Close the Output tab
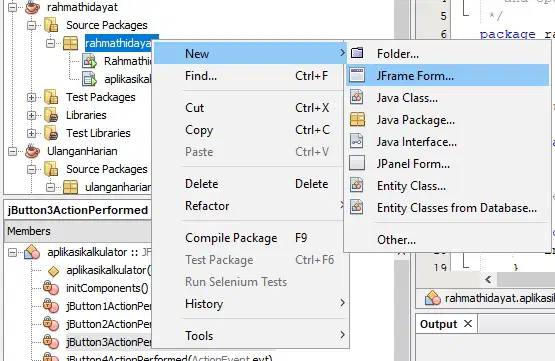 click(468, 323)
